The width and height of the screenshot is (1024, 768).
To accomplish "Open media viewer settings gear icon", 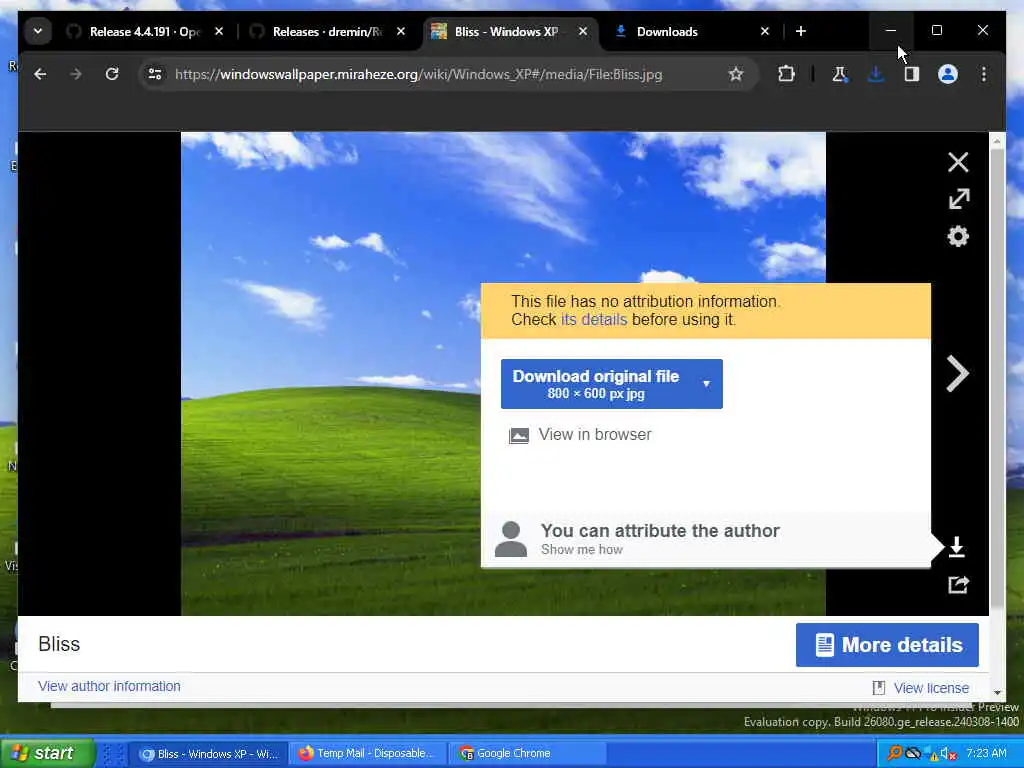I will point(958,236).
